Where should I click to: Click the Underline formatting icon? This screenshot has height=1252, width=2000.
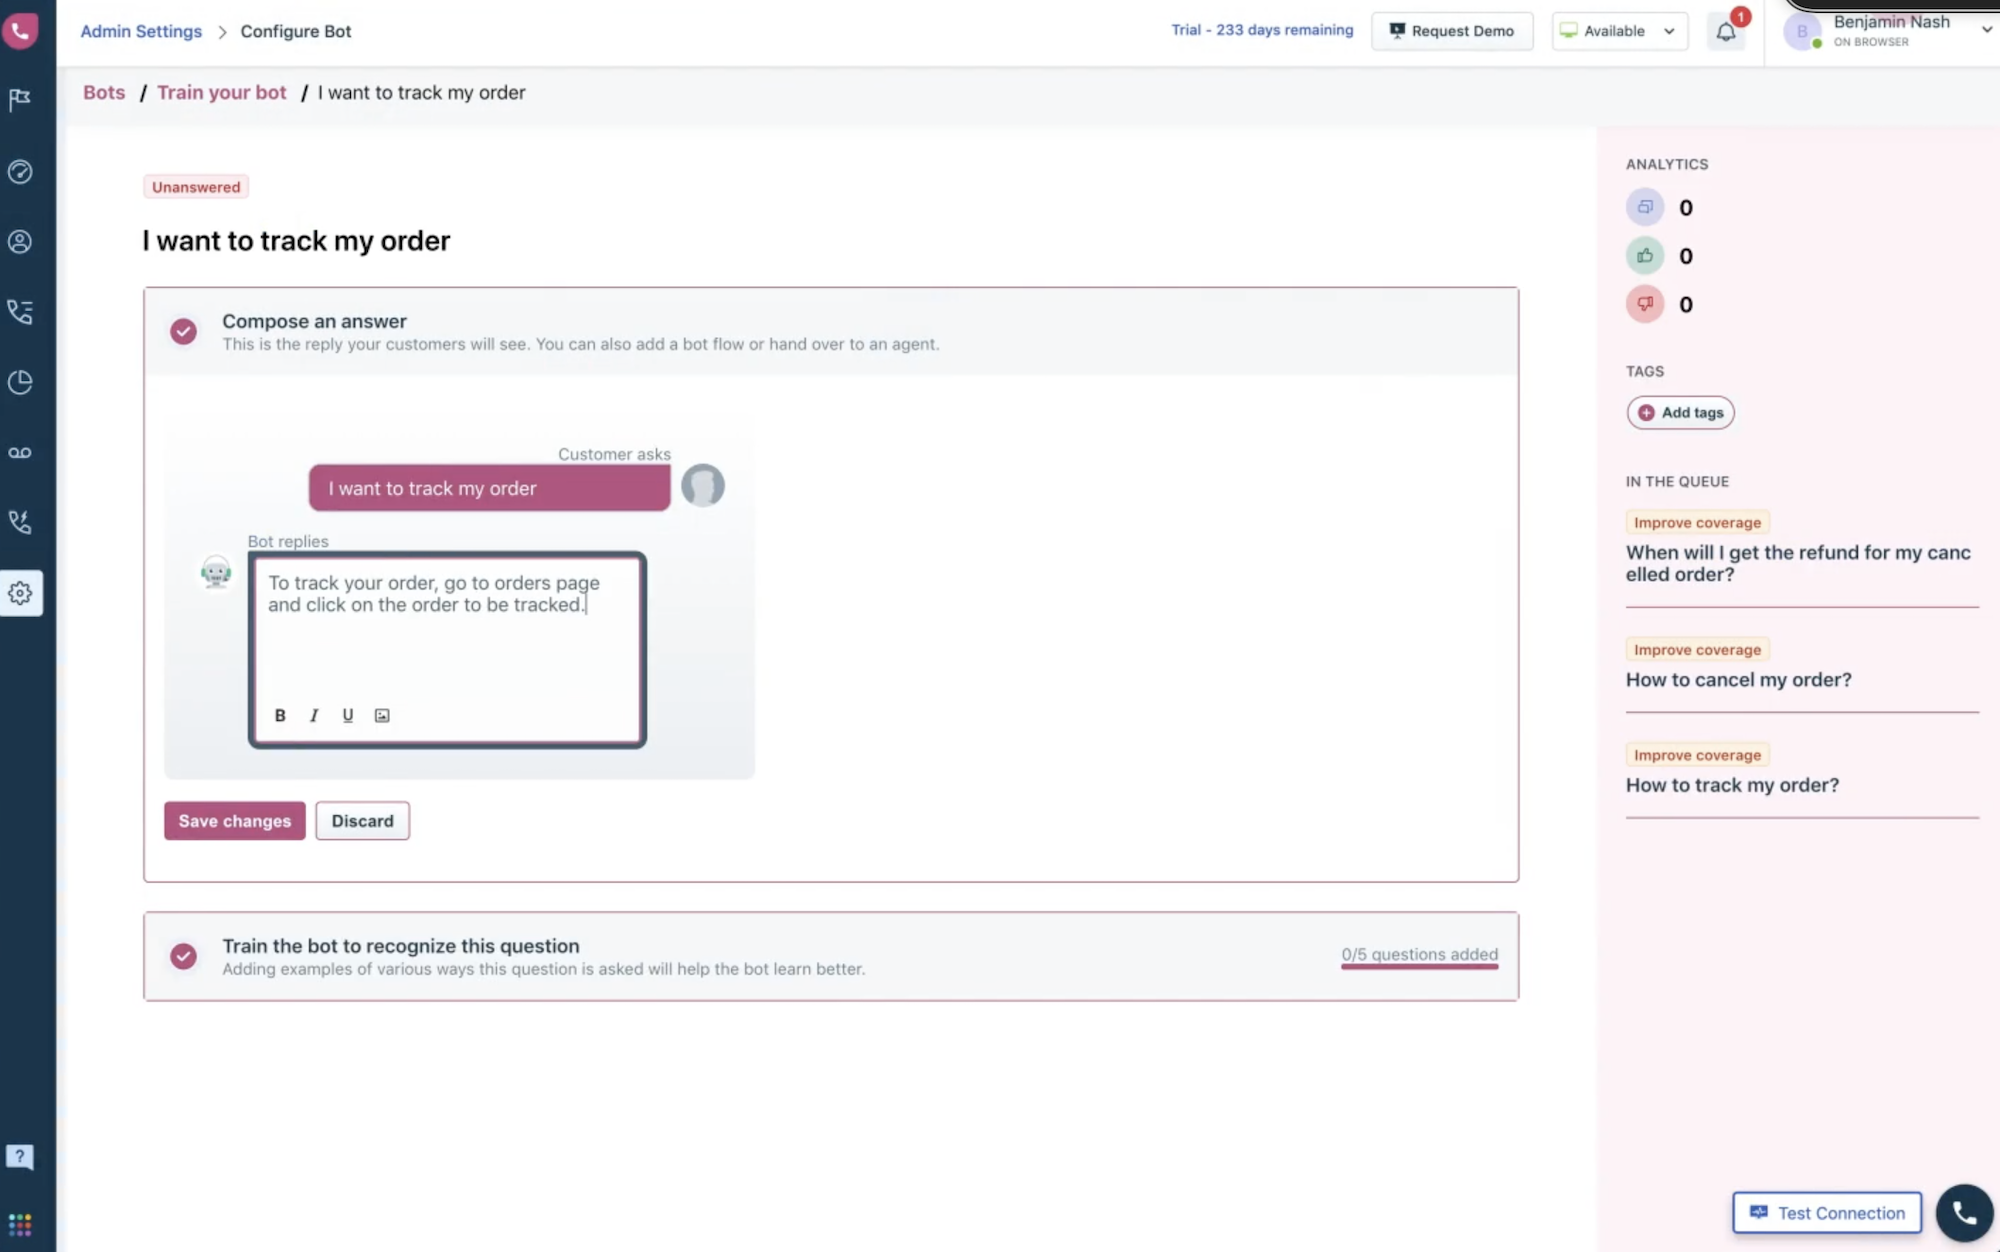(x=348, y=714)
